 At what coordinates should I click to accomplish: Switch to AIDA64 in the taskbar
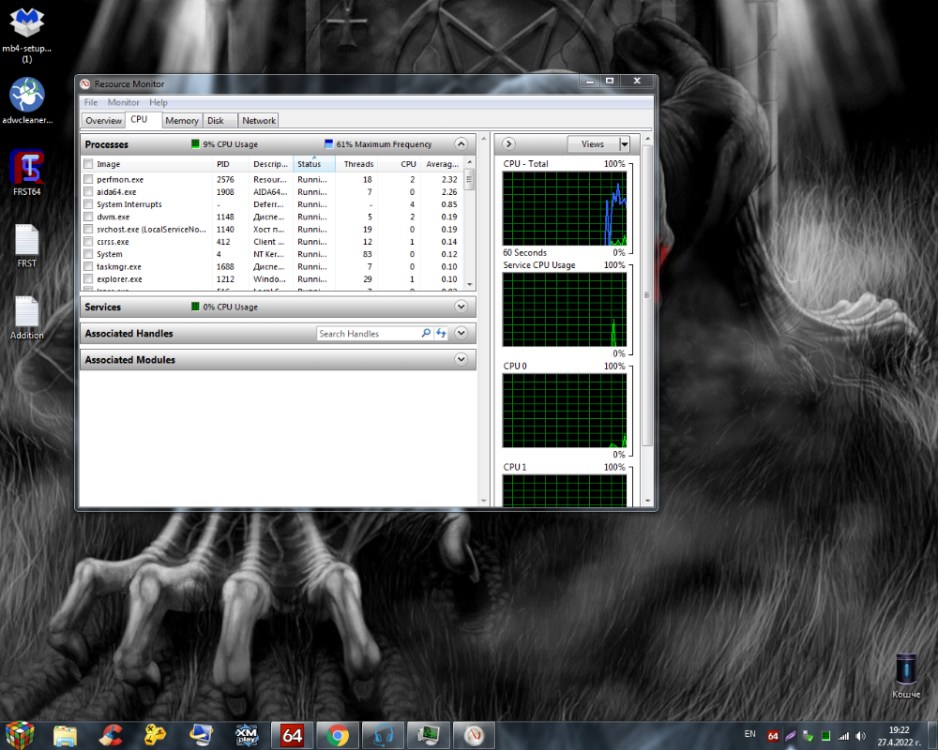292,736
